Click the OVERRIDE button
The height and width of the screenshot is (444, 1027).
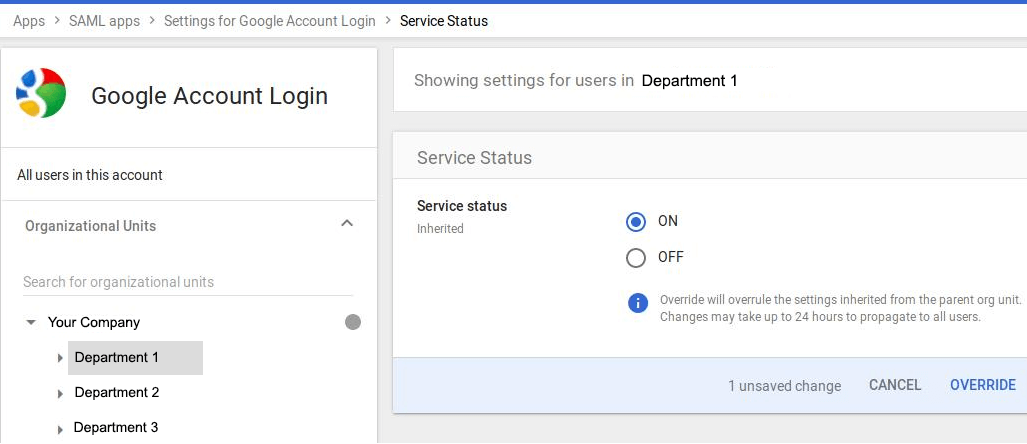[x=982, y=385]
